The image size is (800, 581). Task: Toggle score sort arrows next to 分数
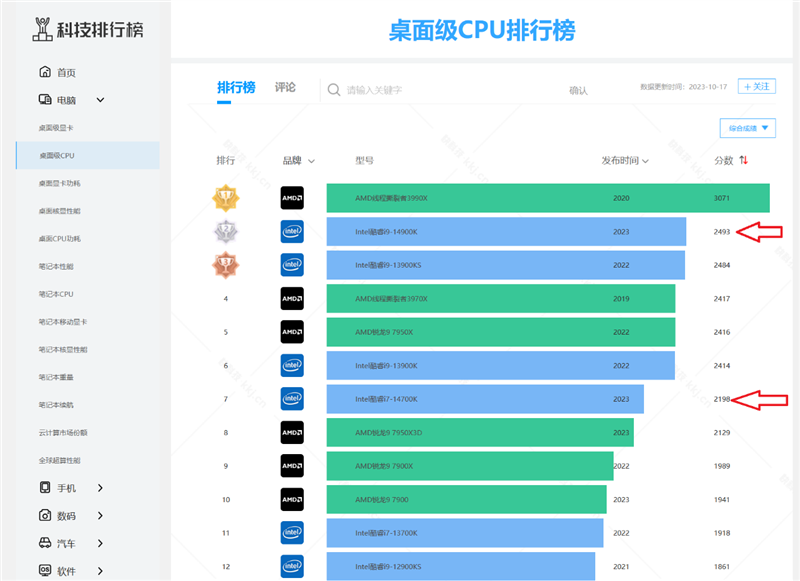pos(744,160)
